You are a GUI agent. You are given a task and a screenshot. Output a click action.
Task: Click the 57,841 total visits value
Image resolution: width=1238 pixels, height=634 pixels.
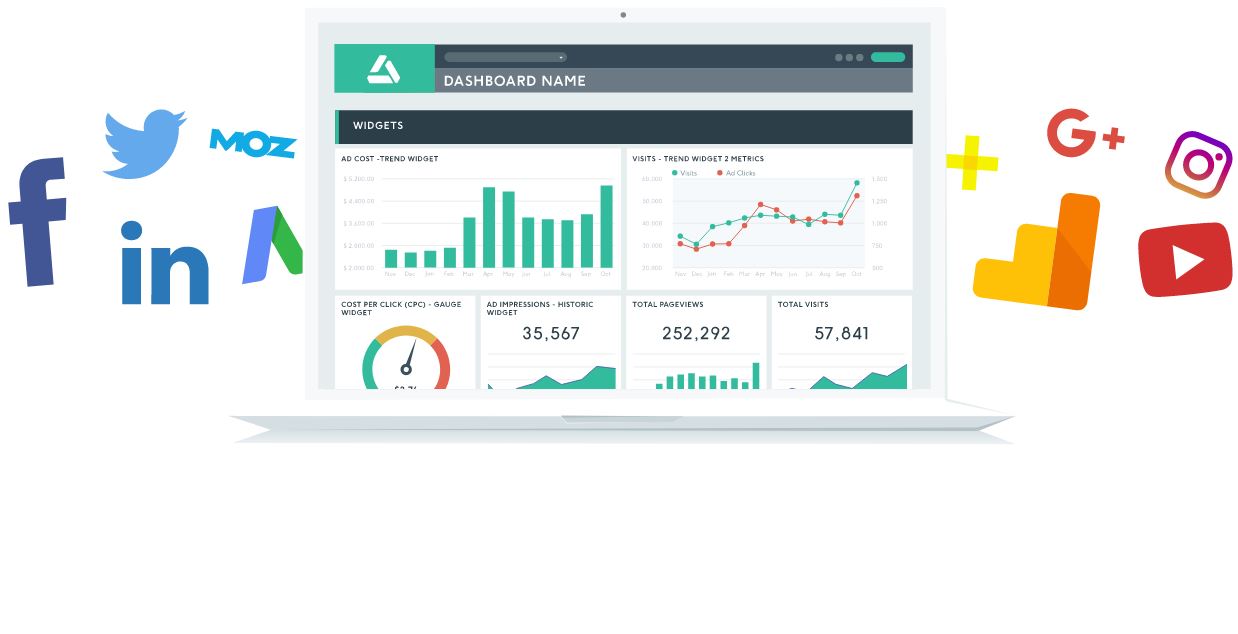pos(842,334)
